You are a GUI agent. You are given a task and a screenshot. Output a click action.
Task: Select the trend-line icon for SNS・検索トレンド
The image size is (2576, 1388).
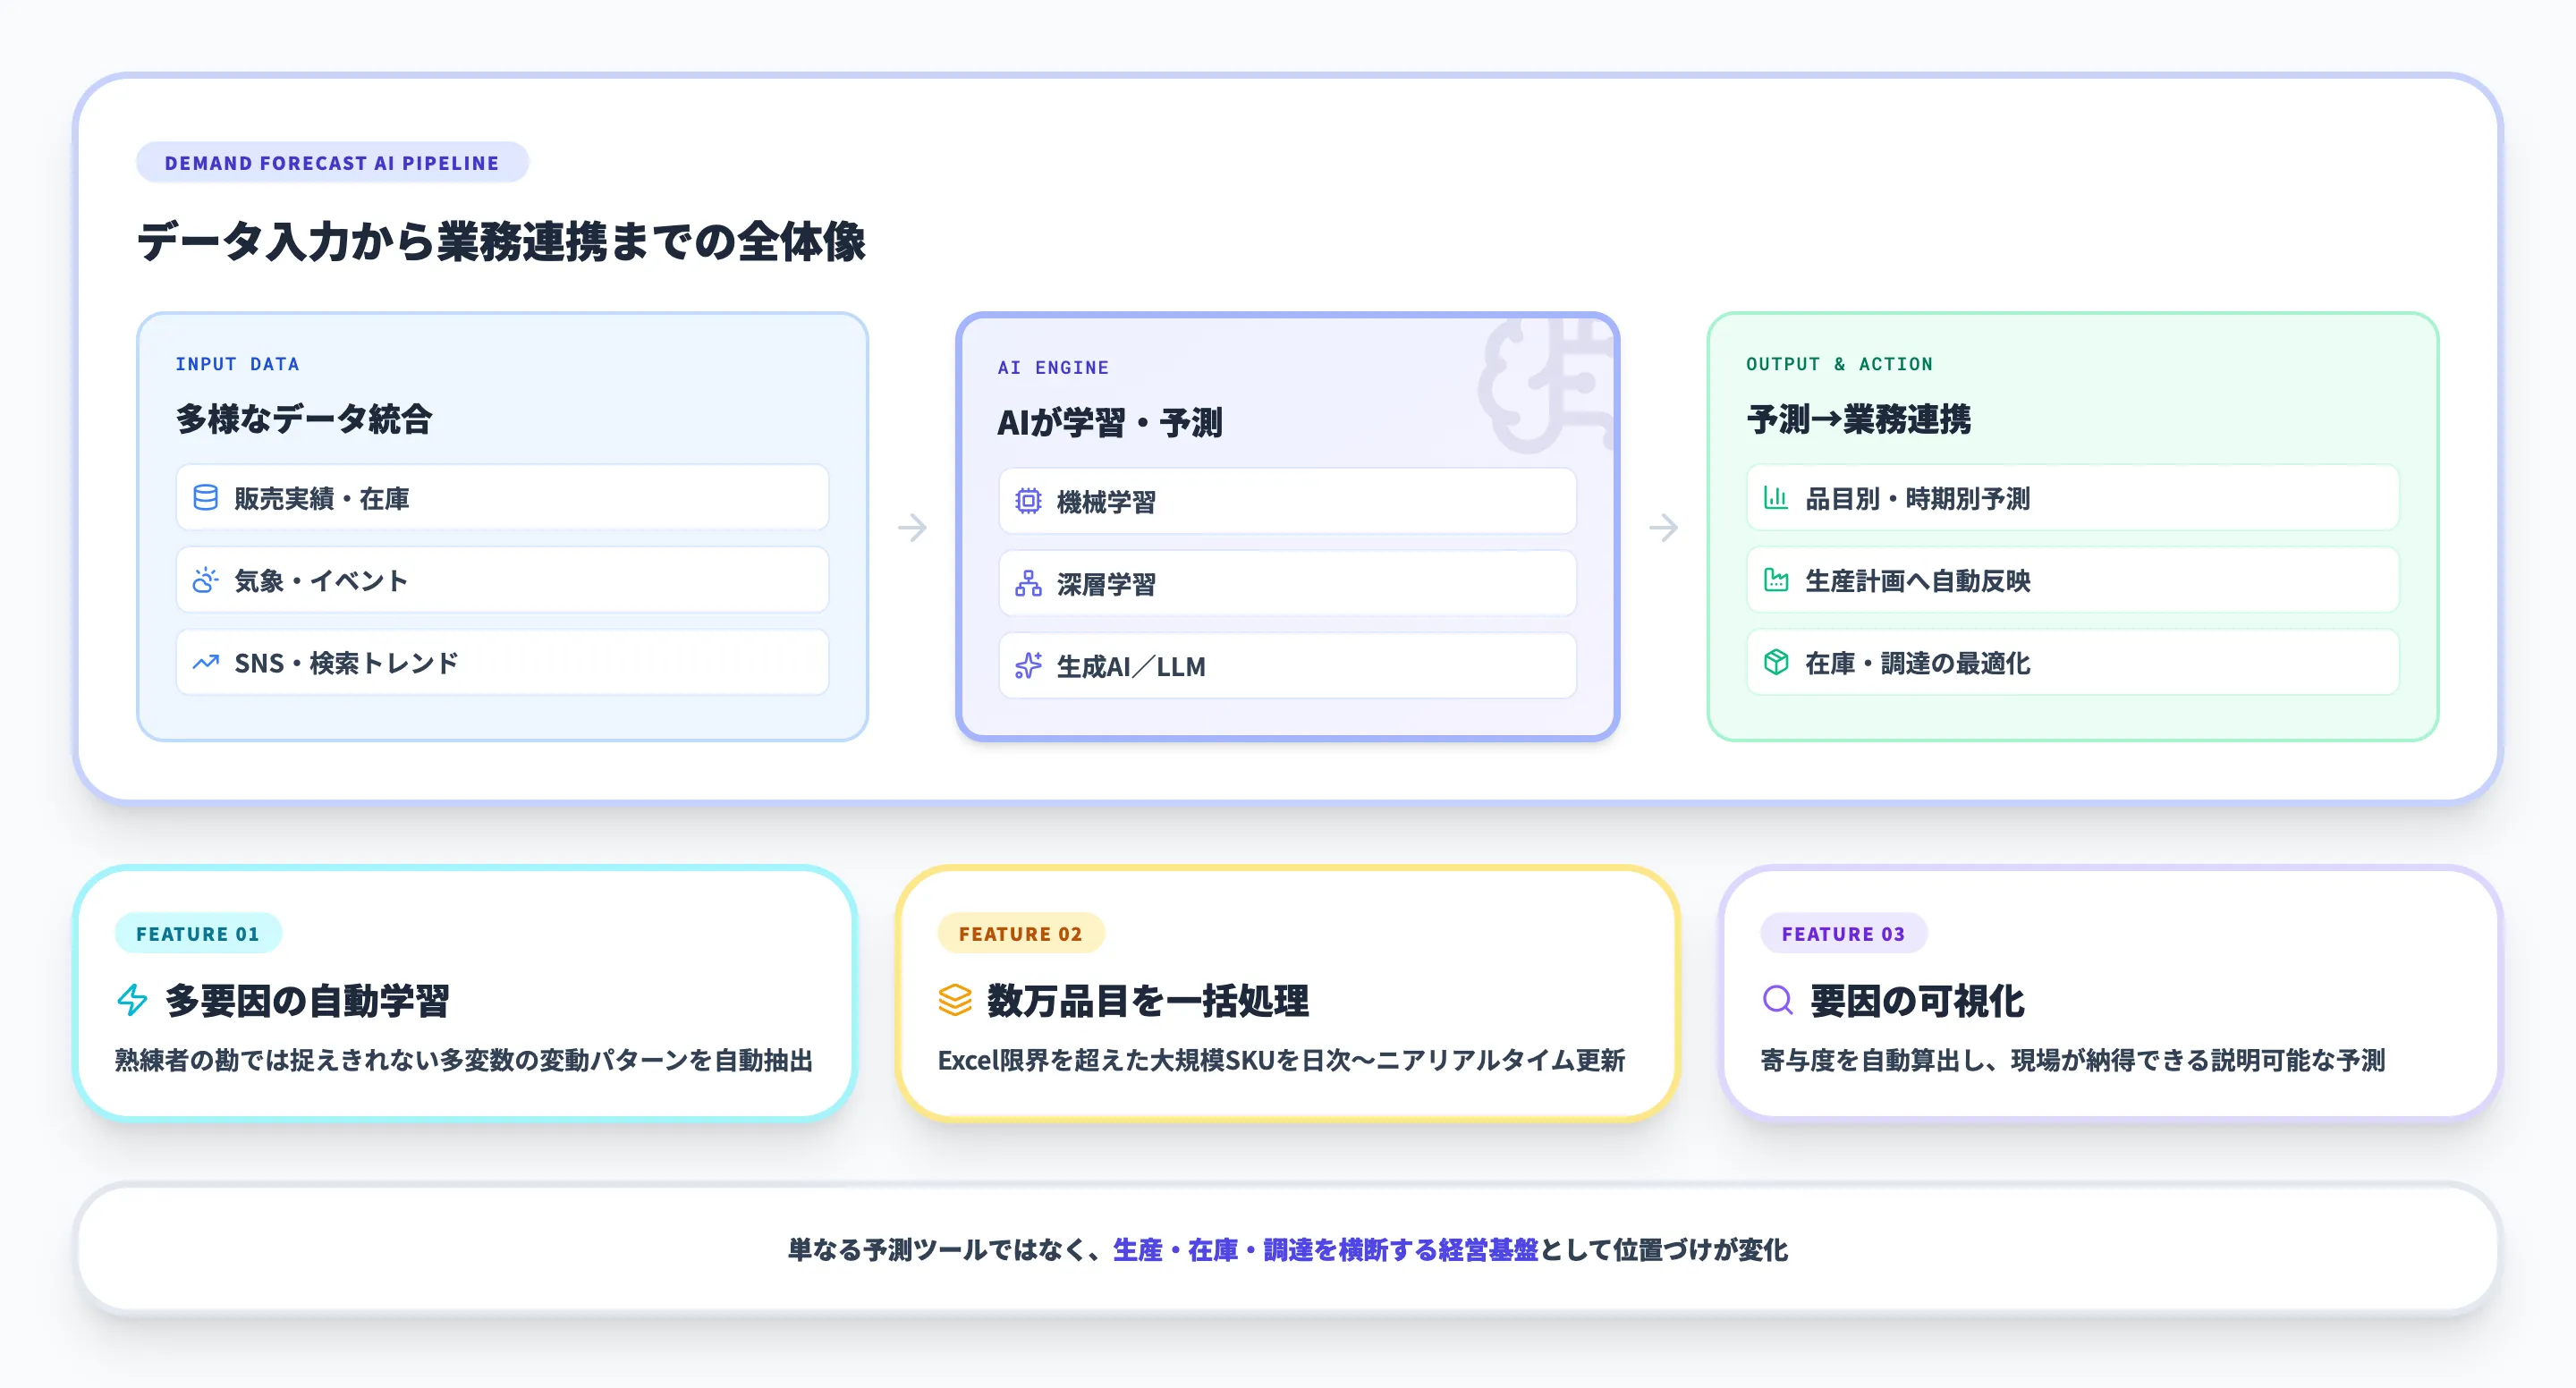tap(205, 662)
